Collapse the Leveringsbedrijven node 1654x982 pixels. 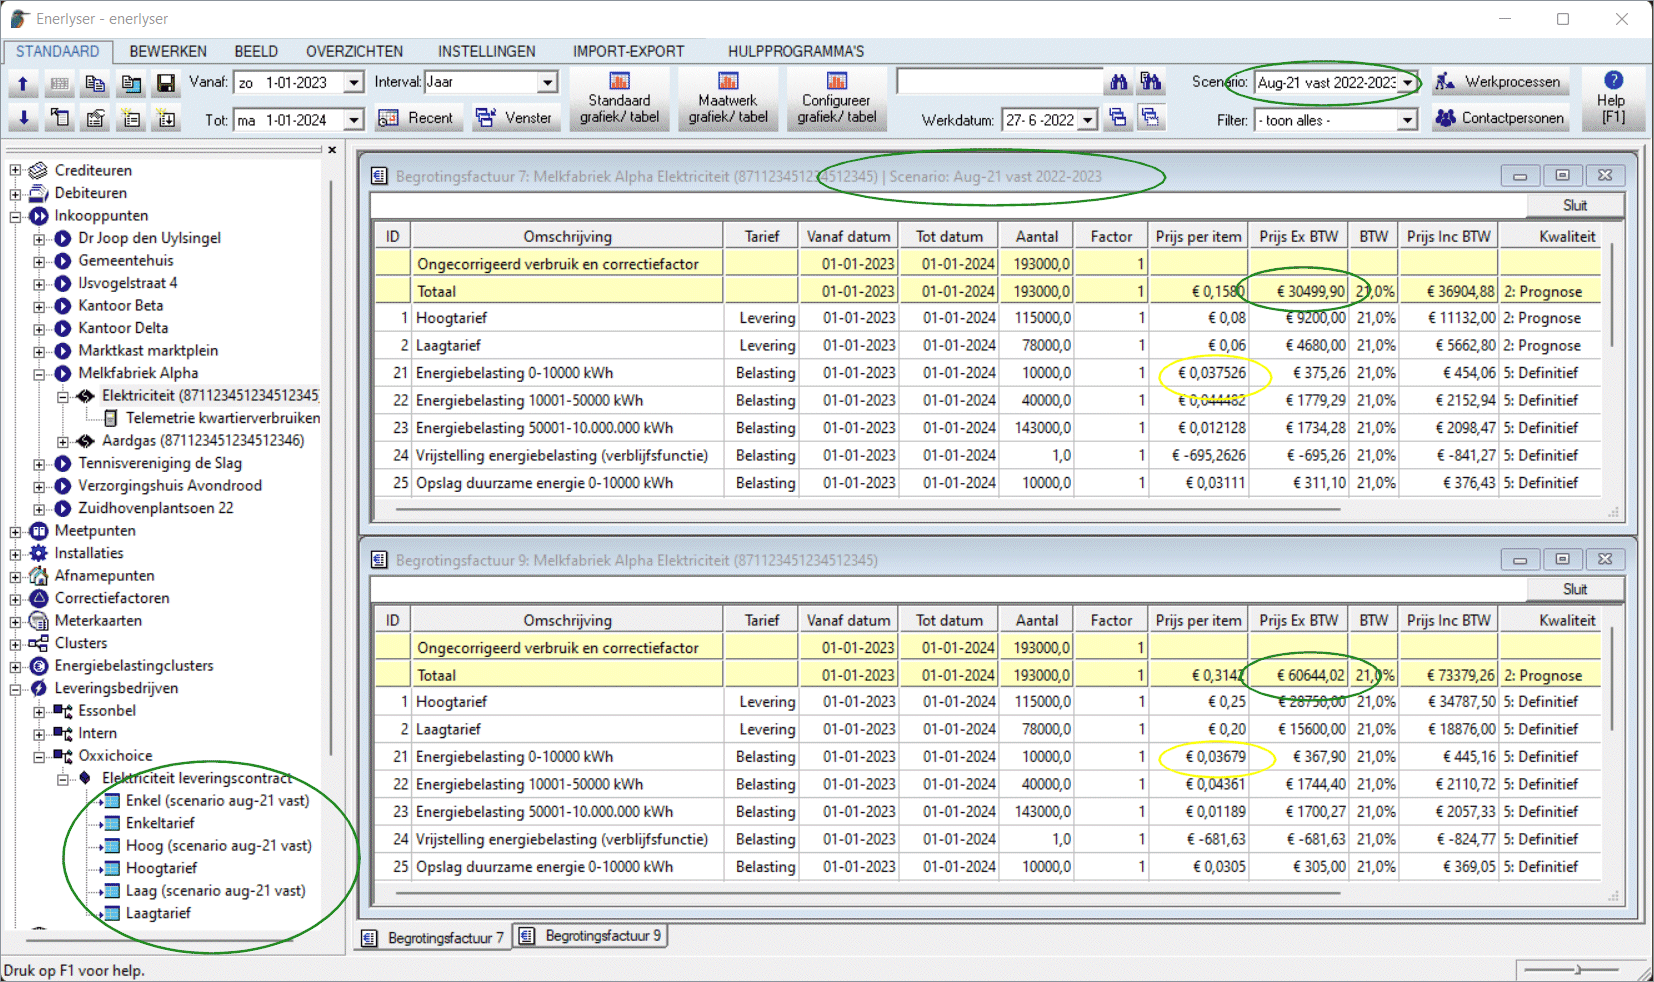pyautogui.click(x=15, y=689)
